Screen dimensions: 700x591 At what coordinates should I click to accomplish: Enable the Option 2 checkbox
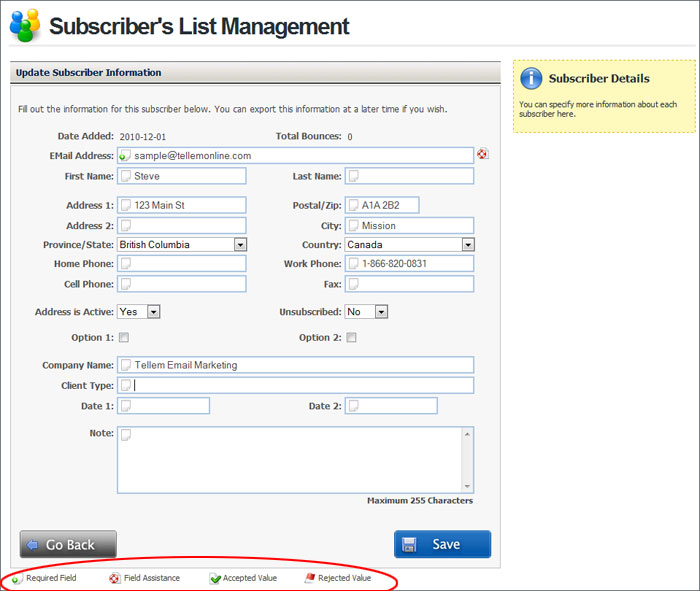(x=352, y=337)
